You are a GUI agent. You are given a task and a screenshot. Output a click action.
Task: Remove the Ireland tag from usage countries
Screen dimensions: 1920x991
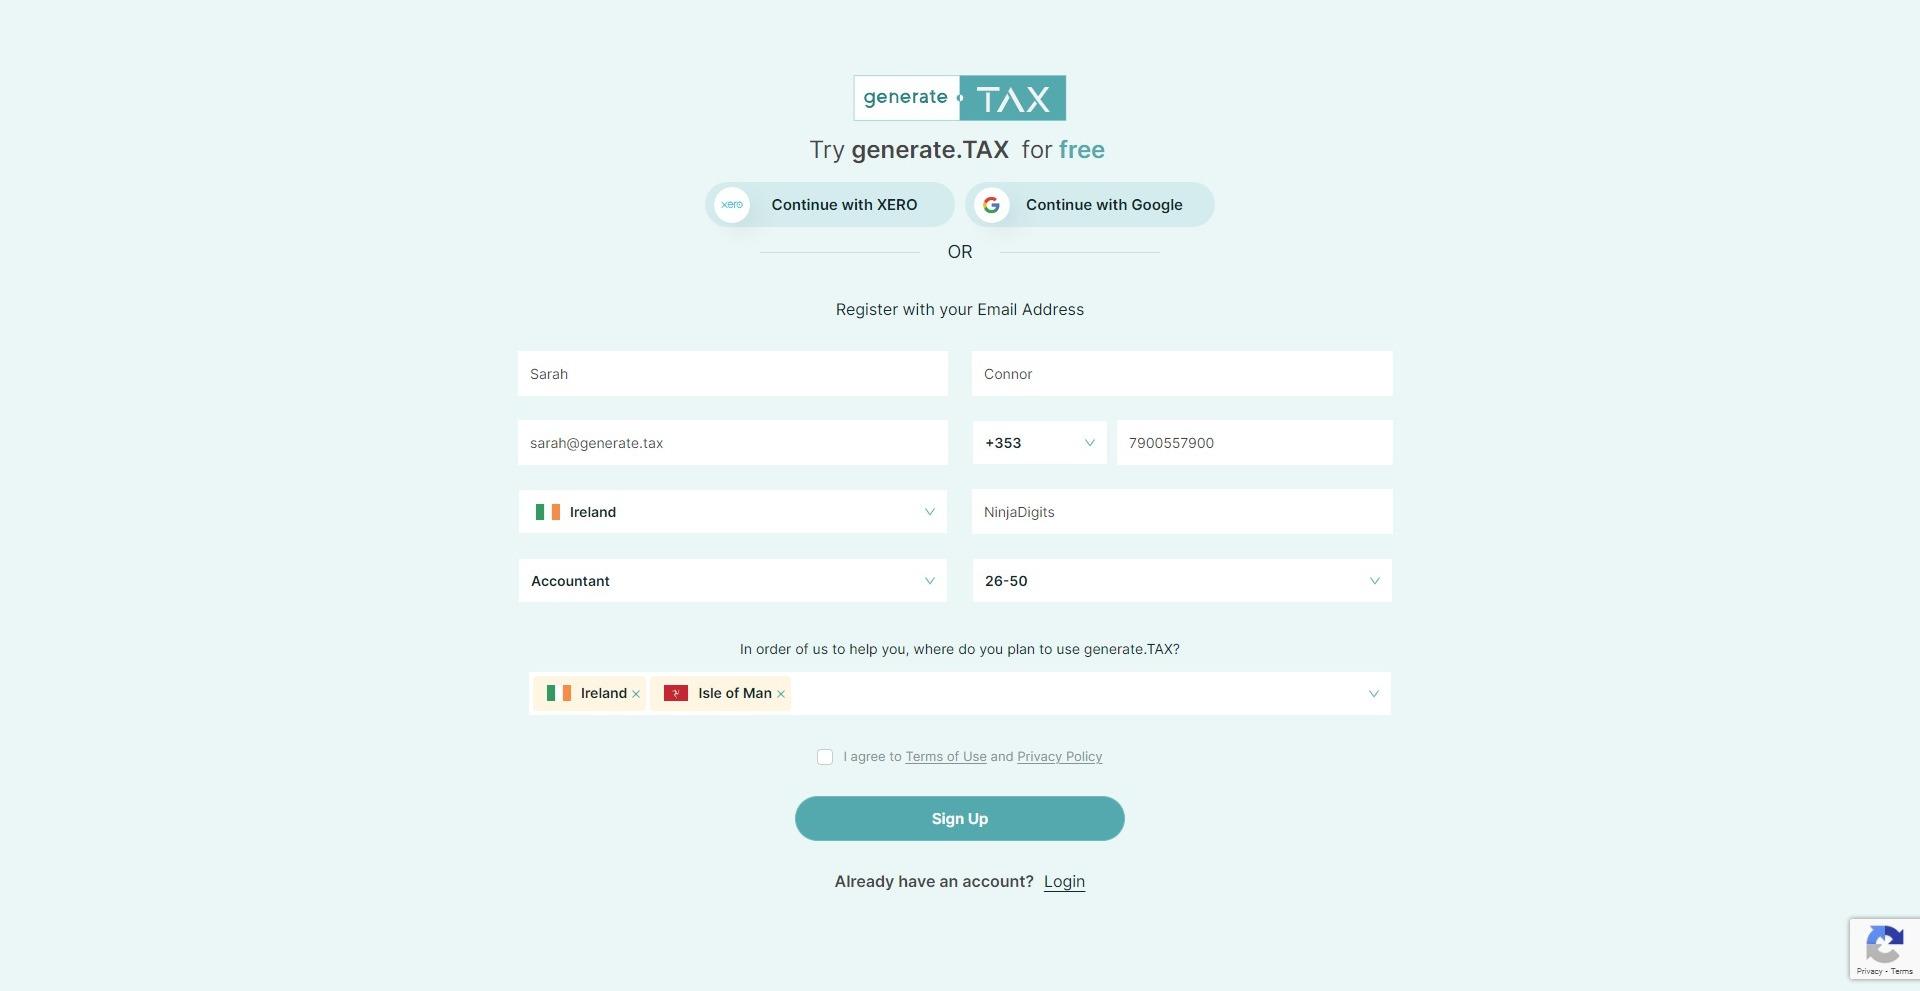tap(636, 694)
